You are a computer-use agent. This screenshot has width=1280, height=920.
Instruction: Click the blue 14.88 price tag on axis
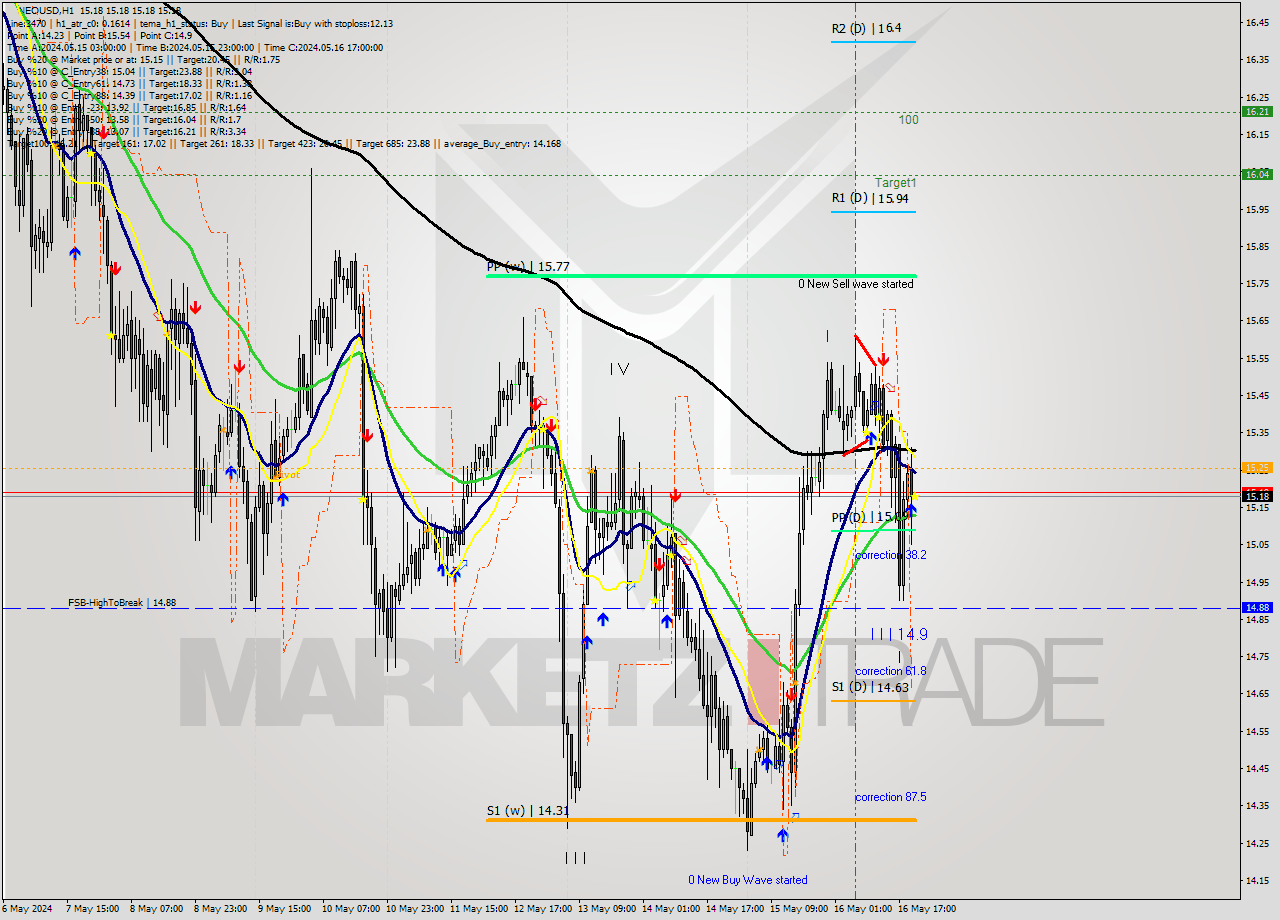point(1256,607)
